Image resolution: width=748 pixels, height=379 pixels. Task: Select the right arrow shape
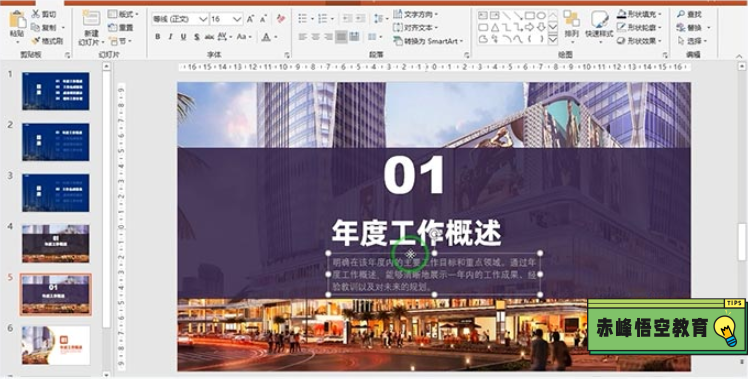[x=530, y=28]
